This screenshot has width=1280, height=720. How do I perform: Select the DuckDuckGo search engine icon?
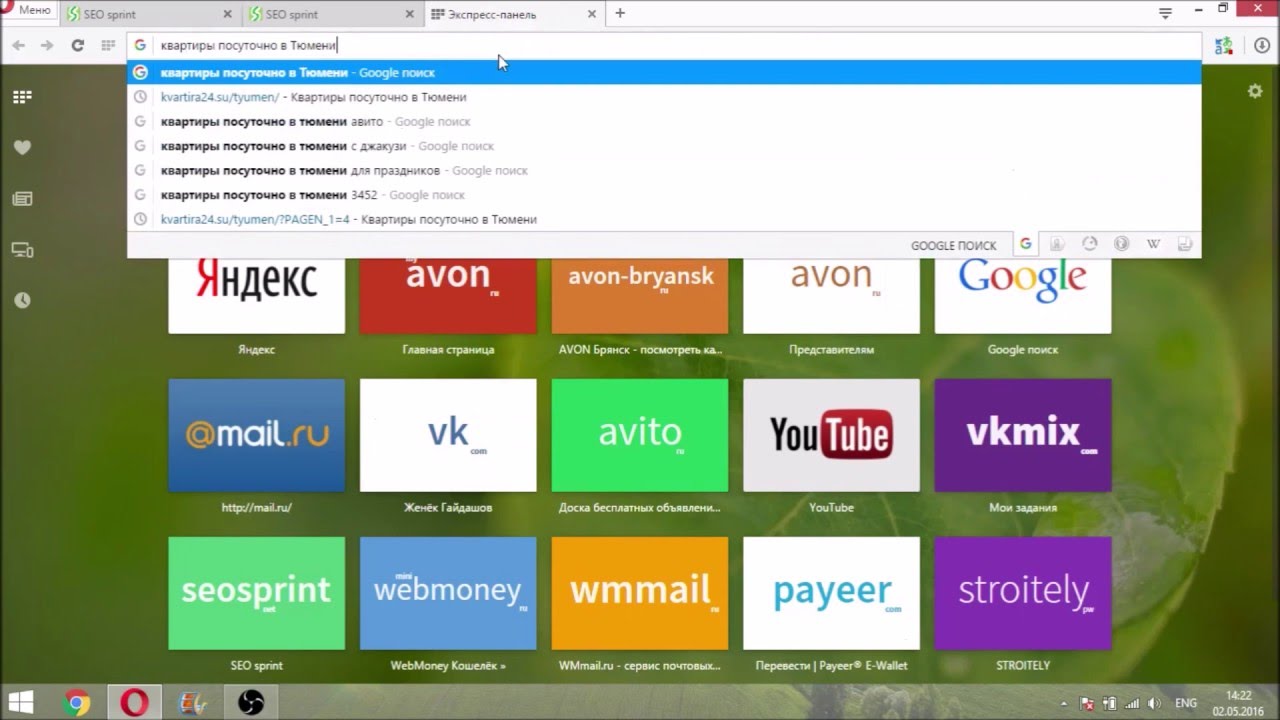click(1089, 244)
